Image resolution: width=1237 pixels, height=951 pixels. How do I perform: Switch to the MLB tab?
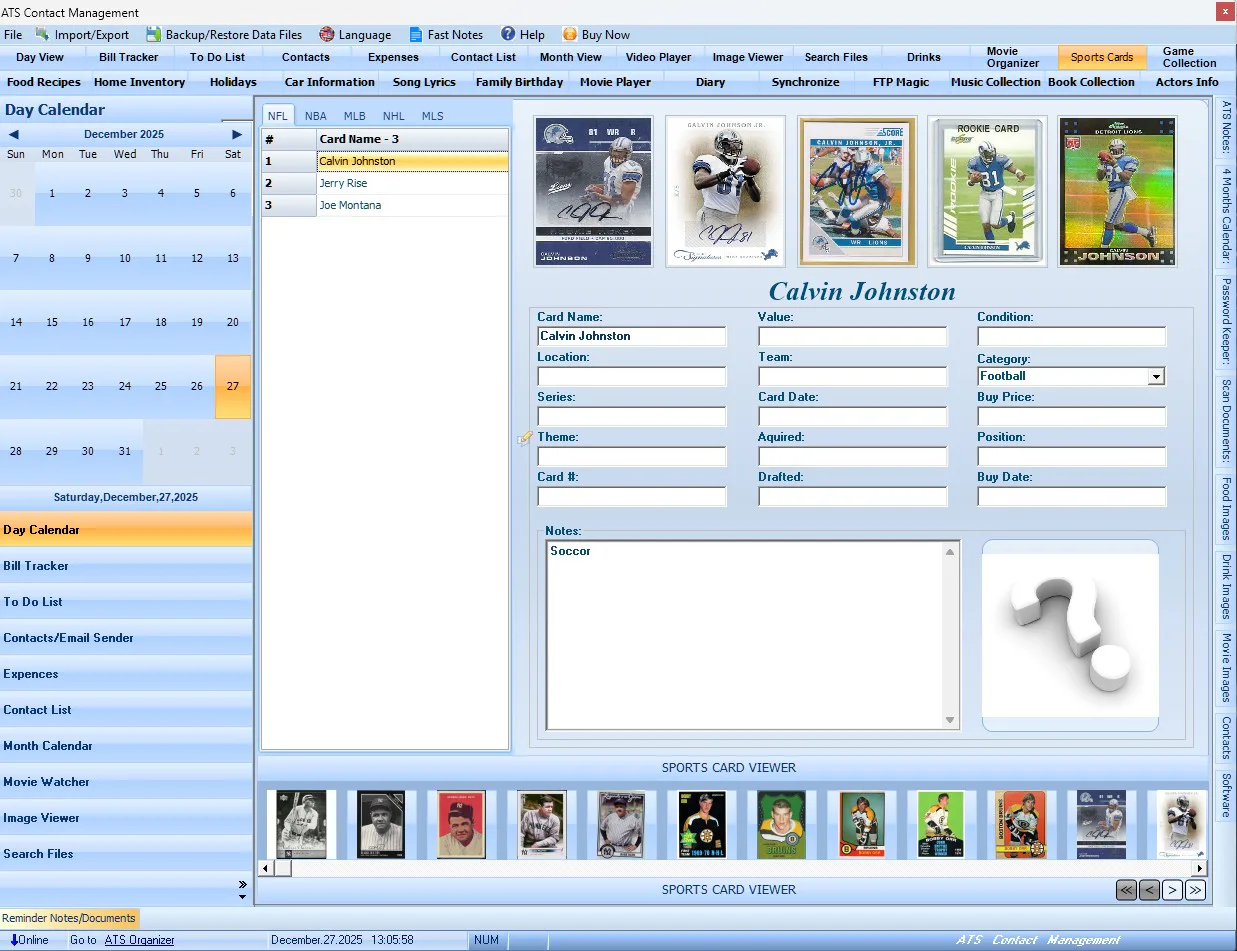(355, 116)
